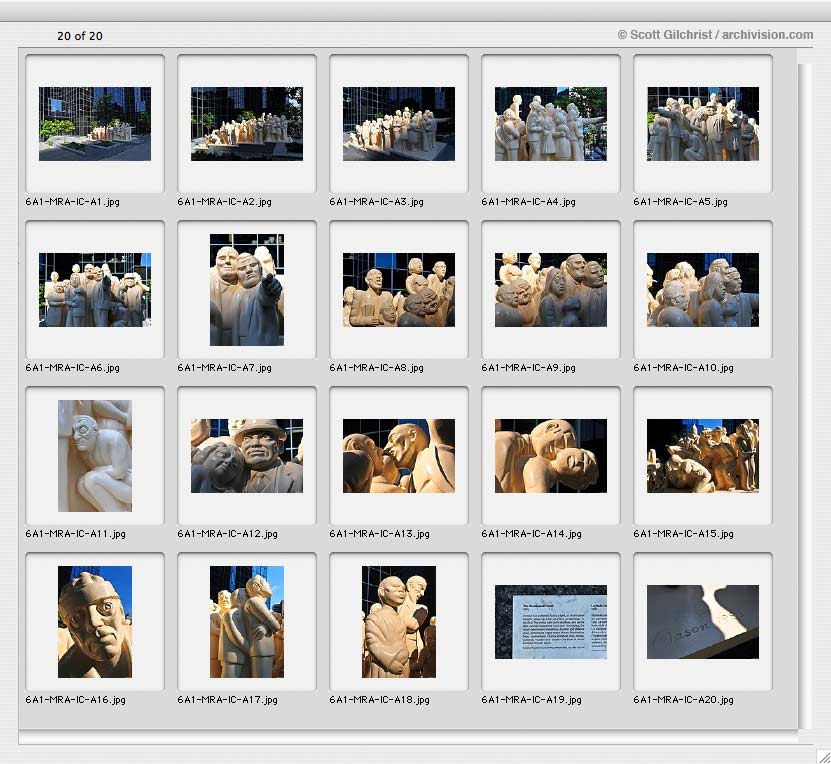831x764 pixels.
Task: Click file name 6A1-MRA-IC-A20.jpg
Action: point(684,700)
